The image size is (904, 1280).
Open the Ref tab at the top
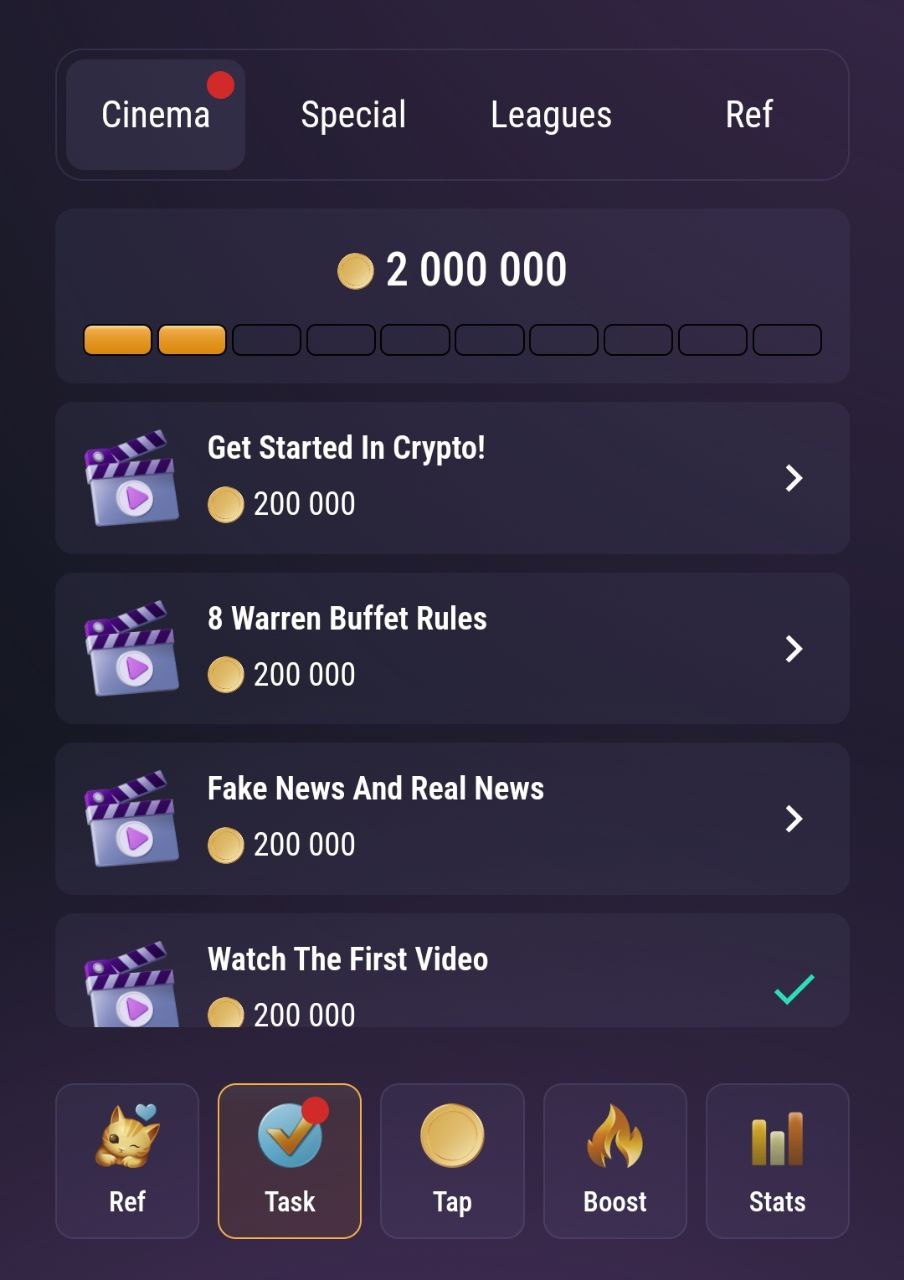click(x=749, y=115)
